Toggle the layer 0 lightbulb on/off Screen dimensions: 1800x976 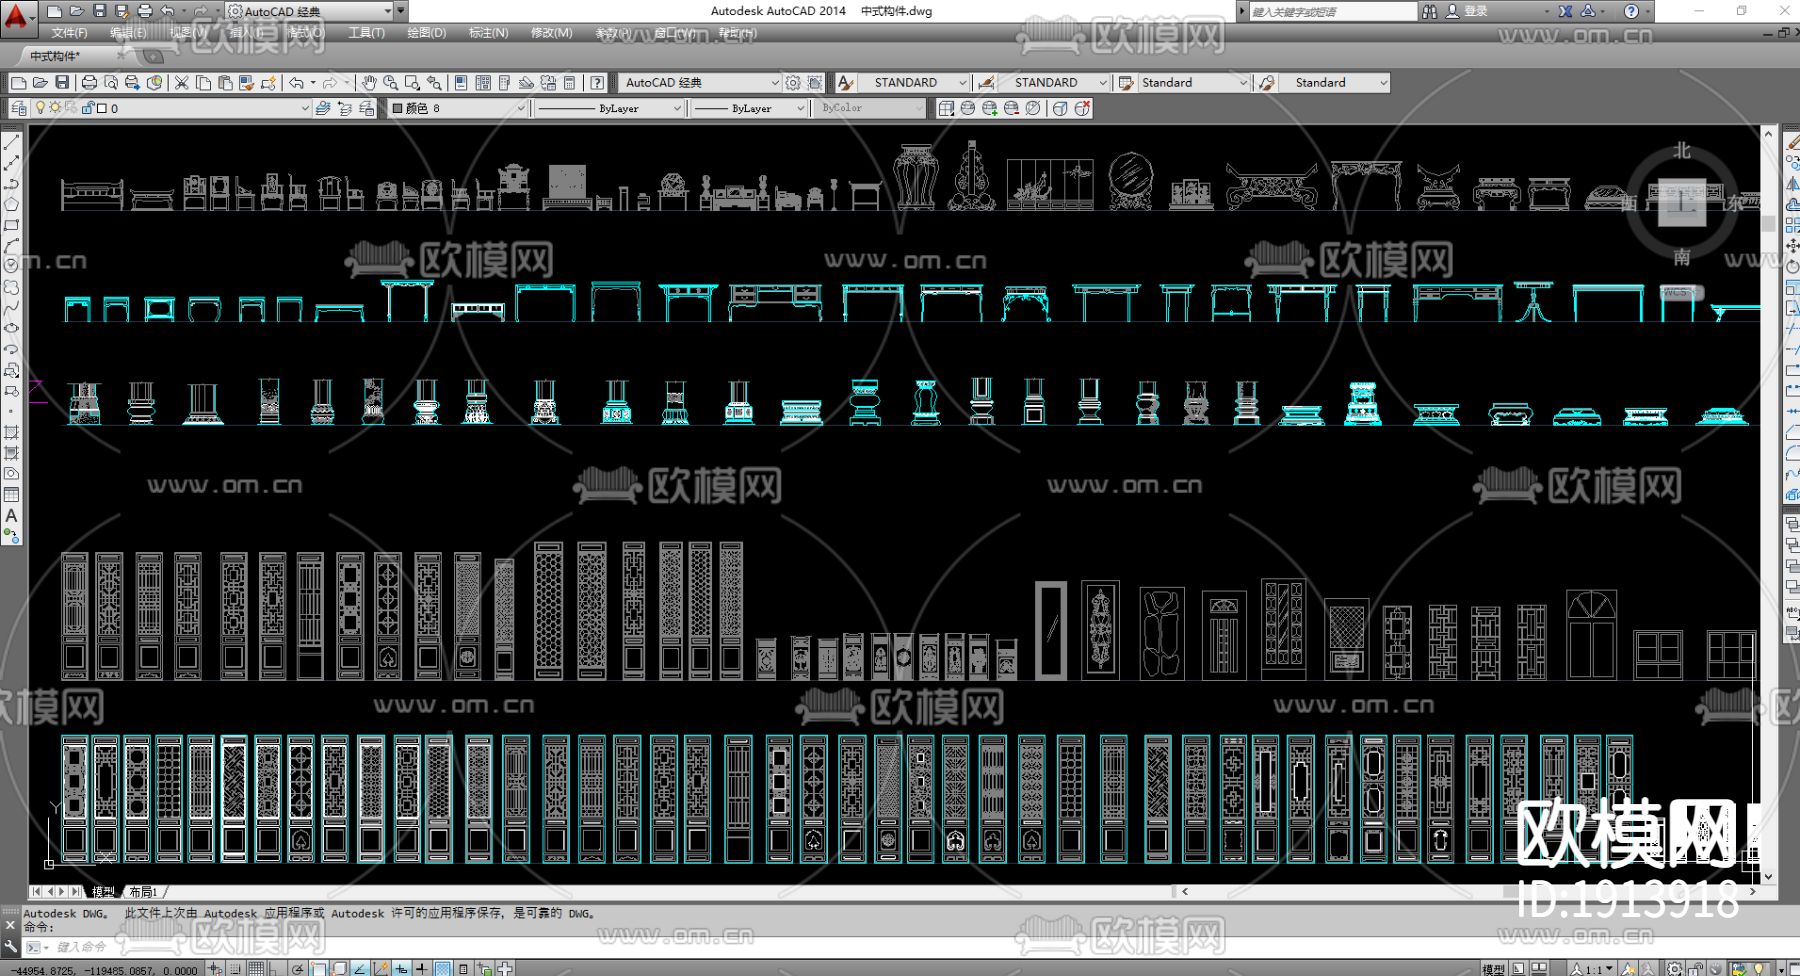40,108
